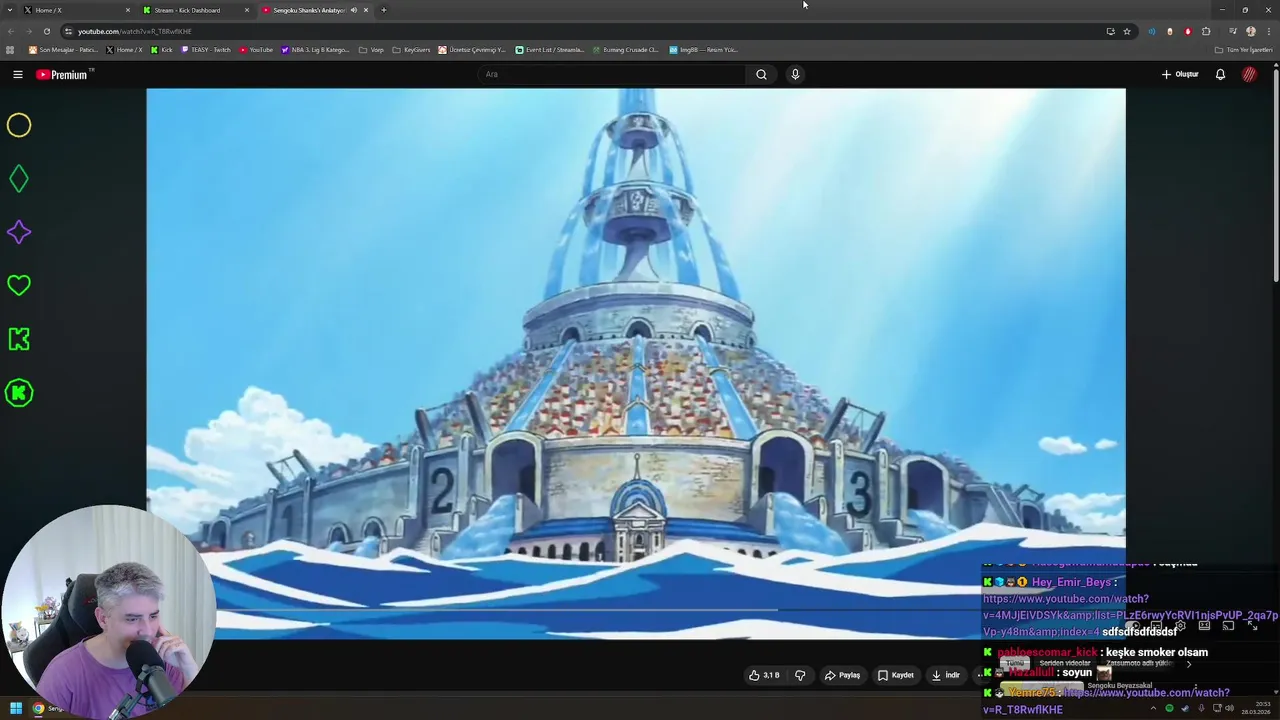Open Chrome media controls icon
Viewport: 1280px width, 720px height.
click(x=1233, y=31)
